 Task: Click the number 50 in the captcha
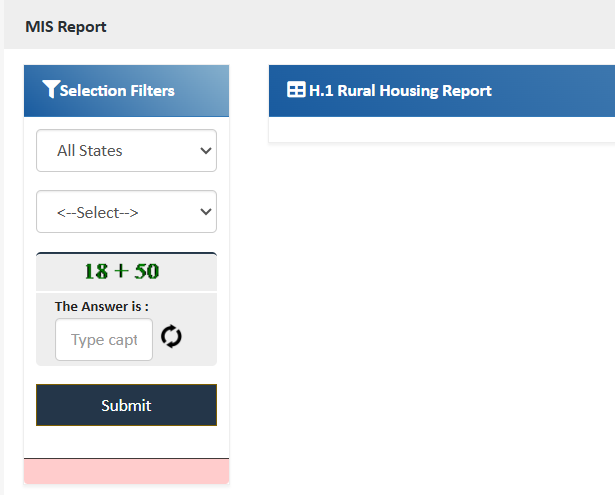147,271
